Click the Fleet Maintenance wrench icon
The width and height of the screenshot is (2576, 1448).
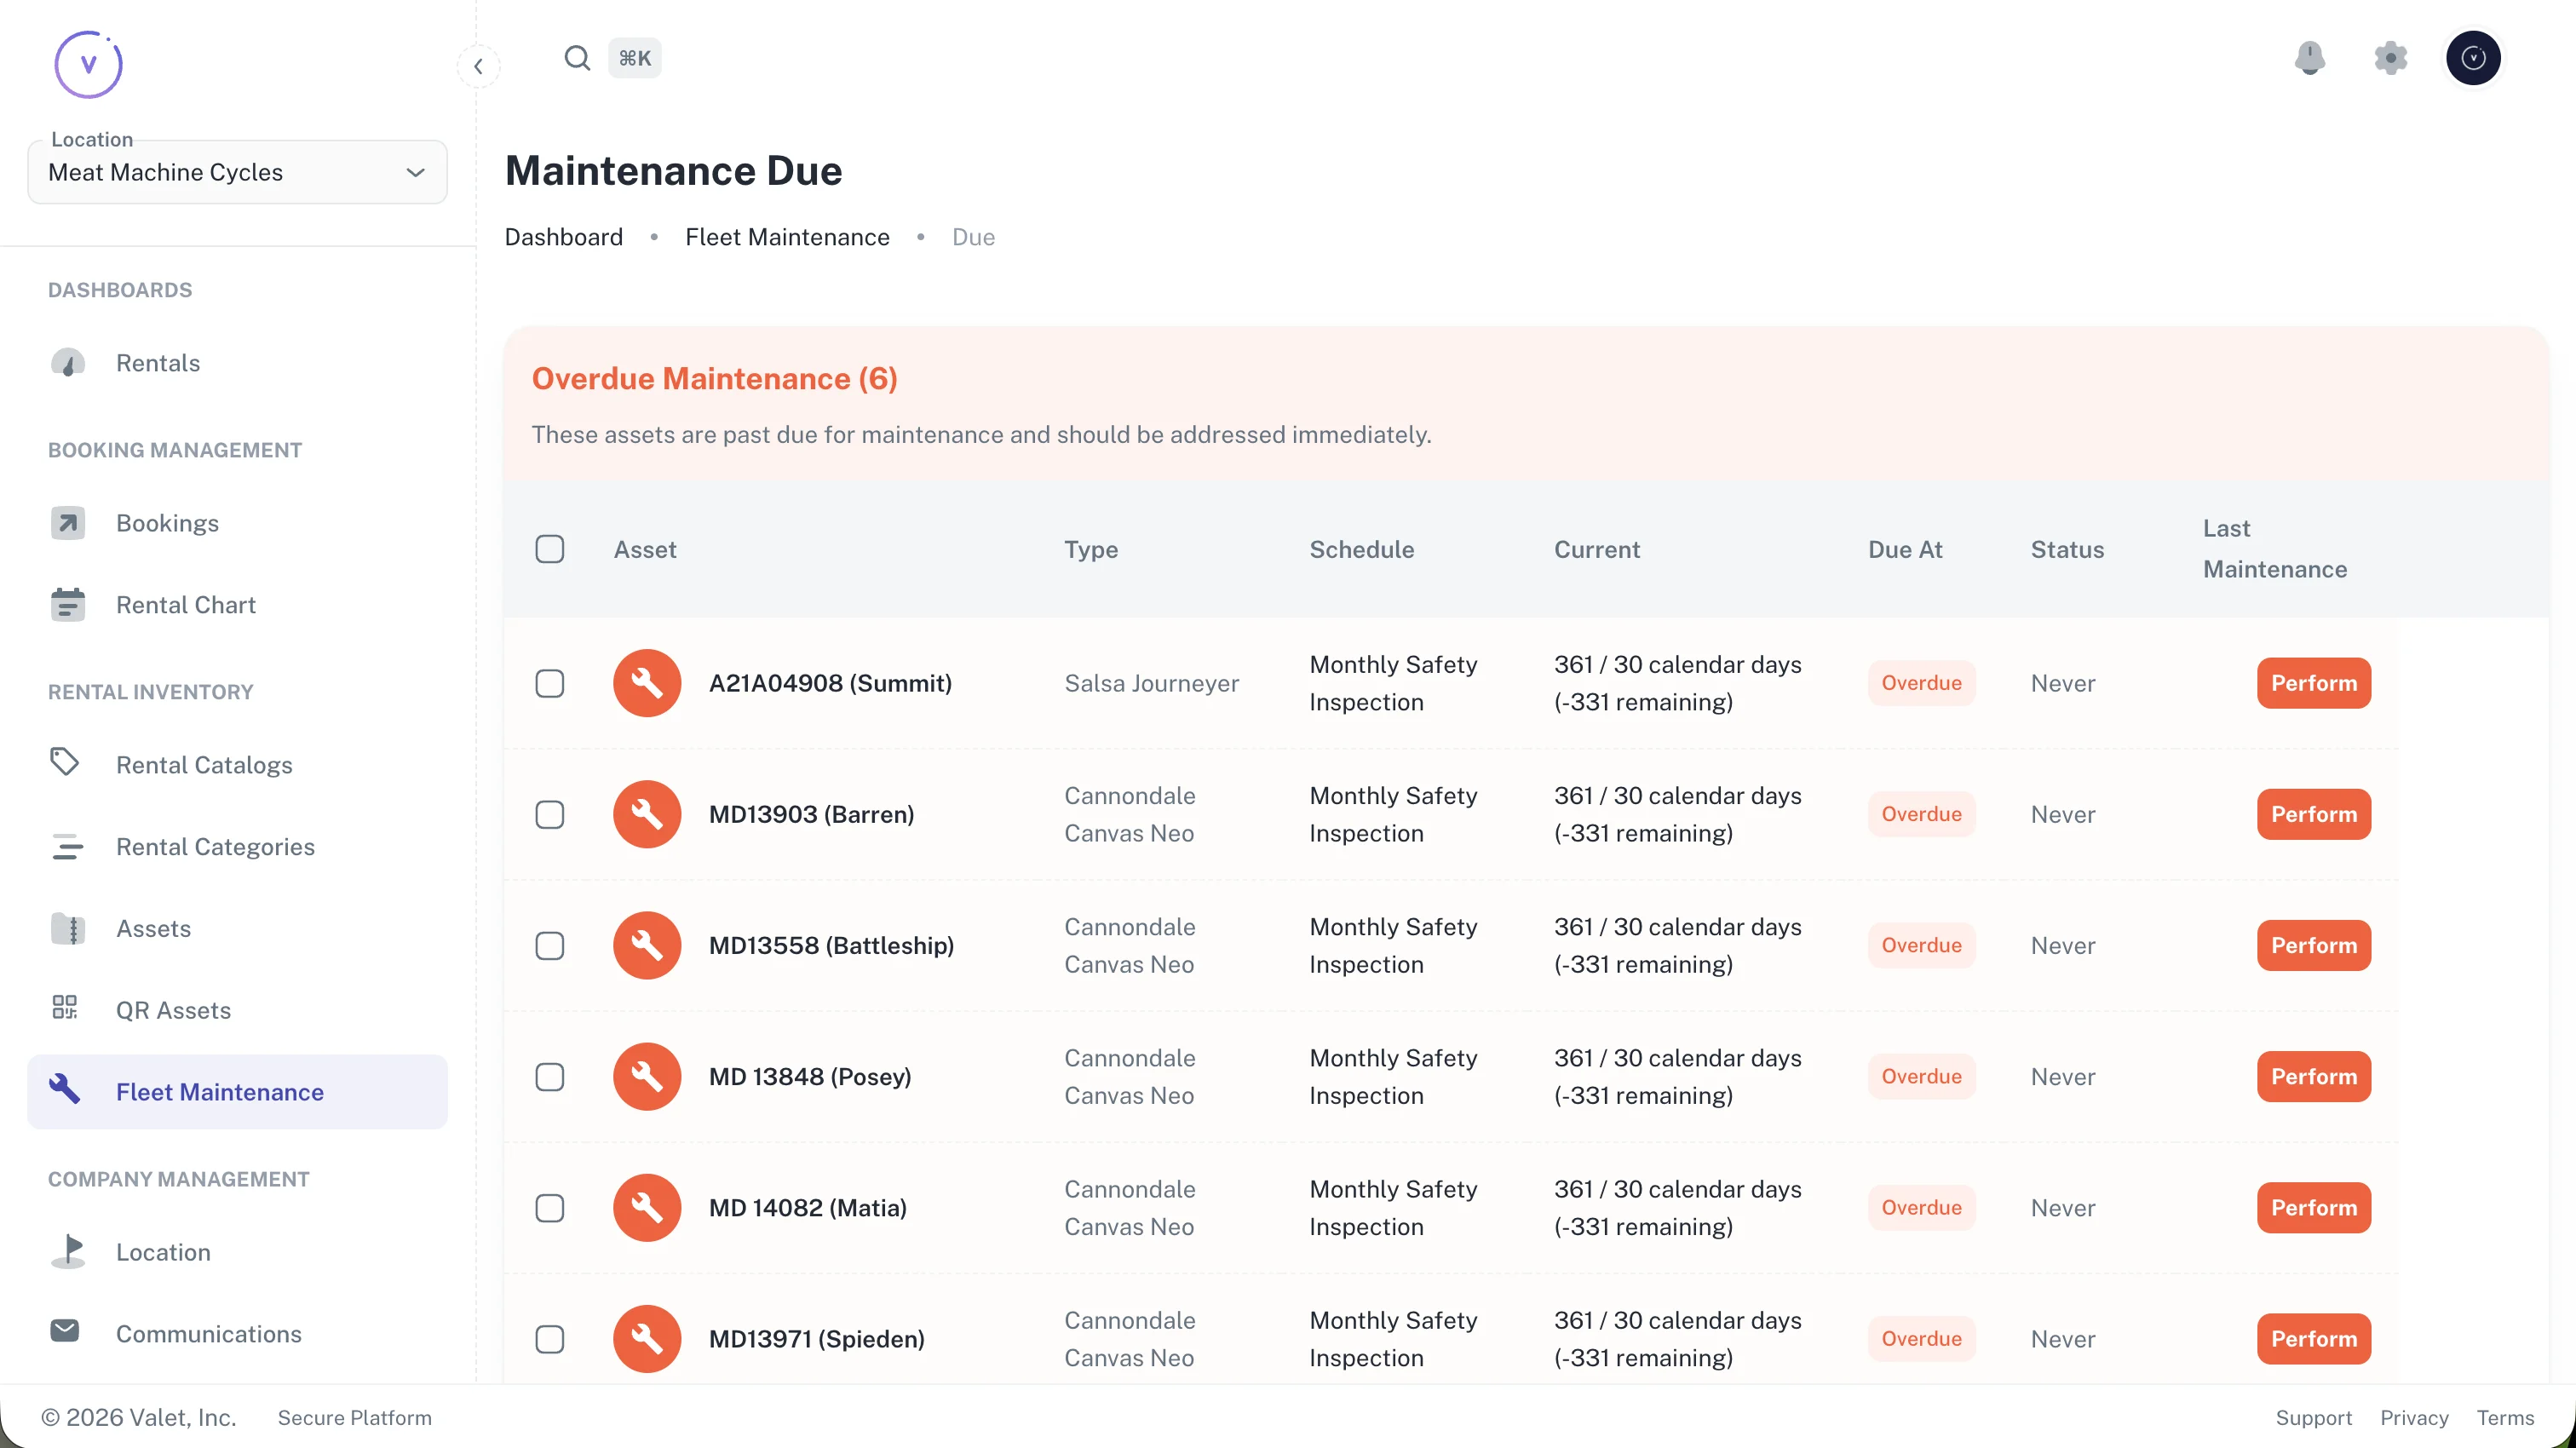[64, 1091]
